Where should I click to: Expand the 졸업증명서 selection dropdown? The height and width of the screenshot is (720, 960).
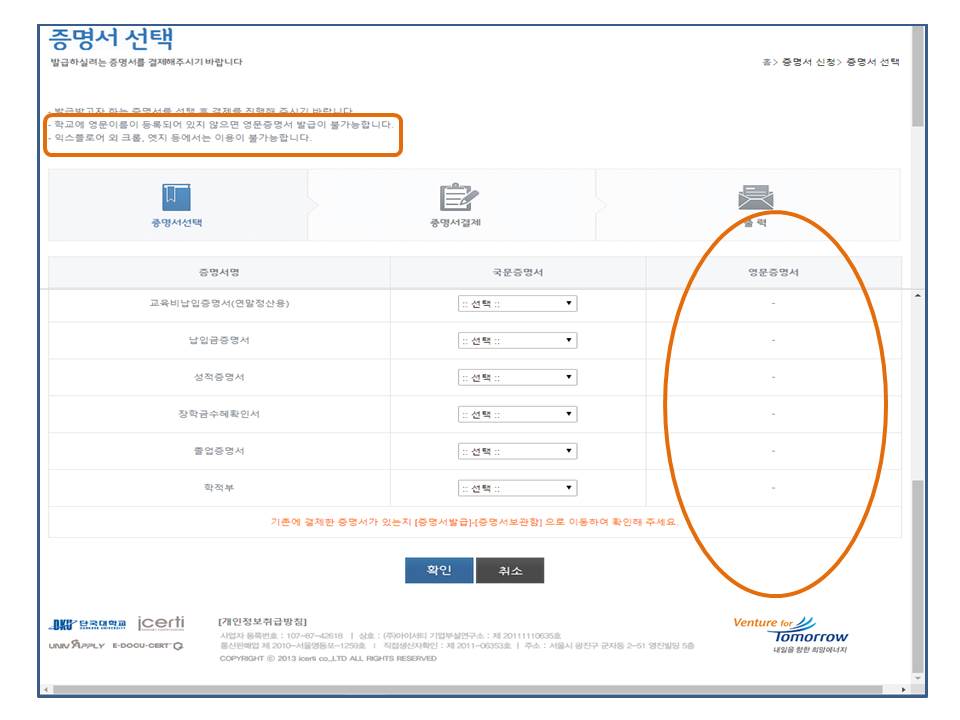tap(517, 451)
